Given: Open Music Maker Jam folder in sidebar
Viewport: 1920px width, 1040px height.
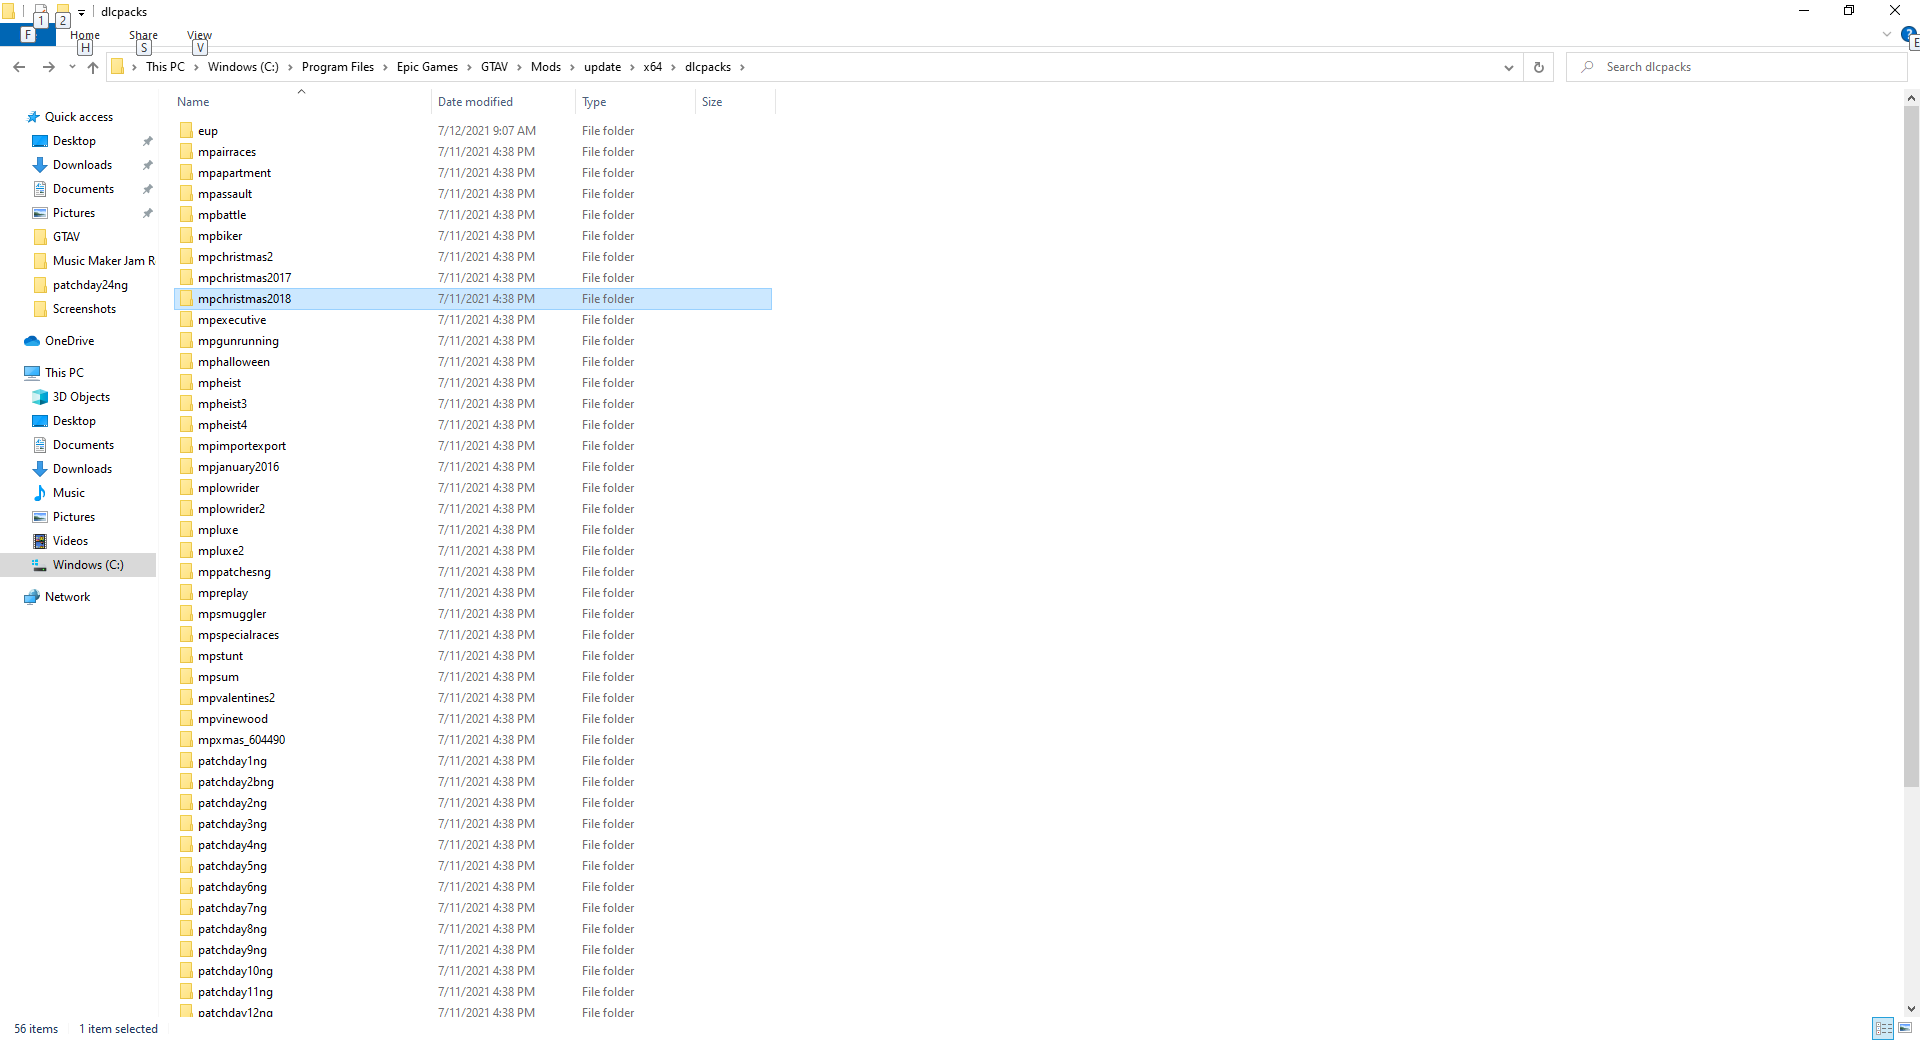Looking at the screenshot, I should 104,261.
